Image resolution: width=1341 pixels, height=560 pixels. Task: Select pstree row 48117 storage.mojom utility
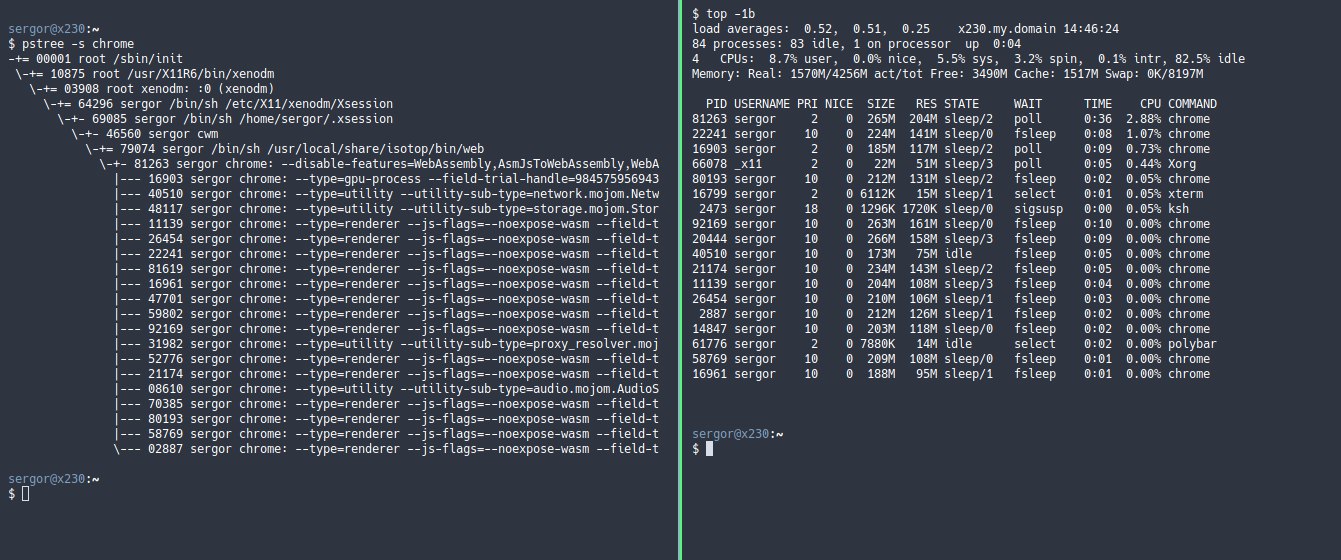click(385, 209)
